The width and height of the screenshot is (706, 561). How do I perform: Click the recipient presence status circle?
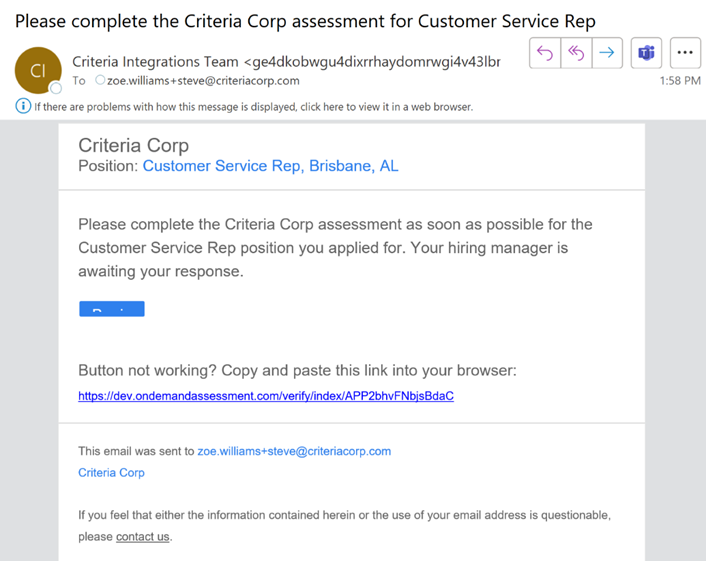click(x=100, y=81)
